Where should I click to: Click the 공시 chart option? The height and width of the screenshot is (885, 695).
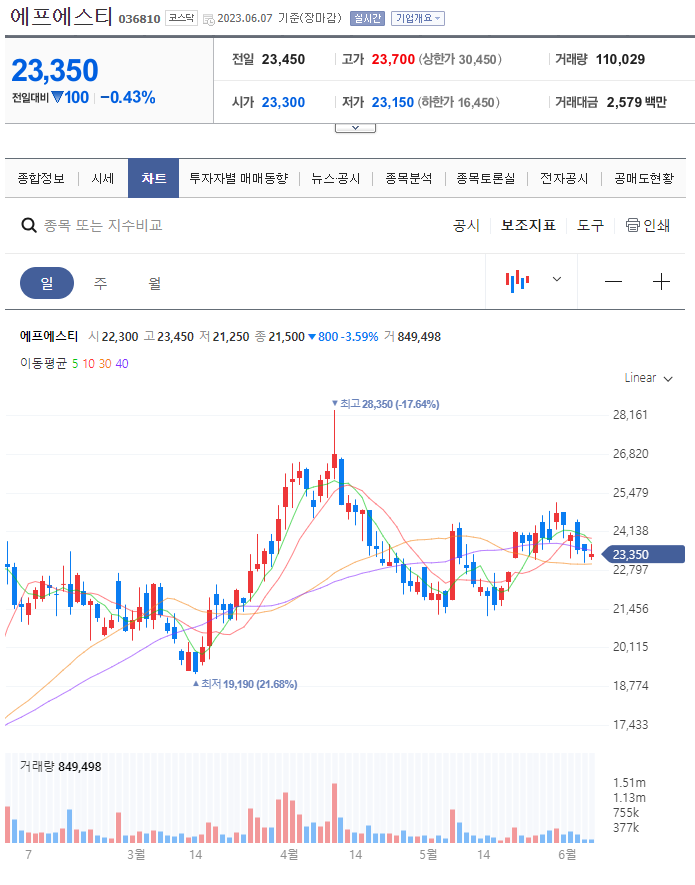[x=466, y=226]
